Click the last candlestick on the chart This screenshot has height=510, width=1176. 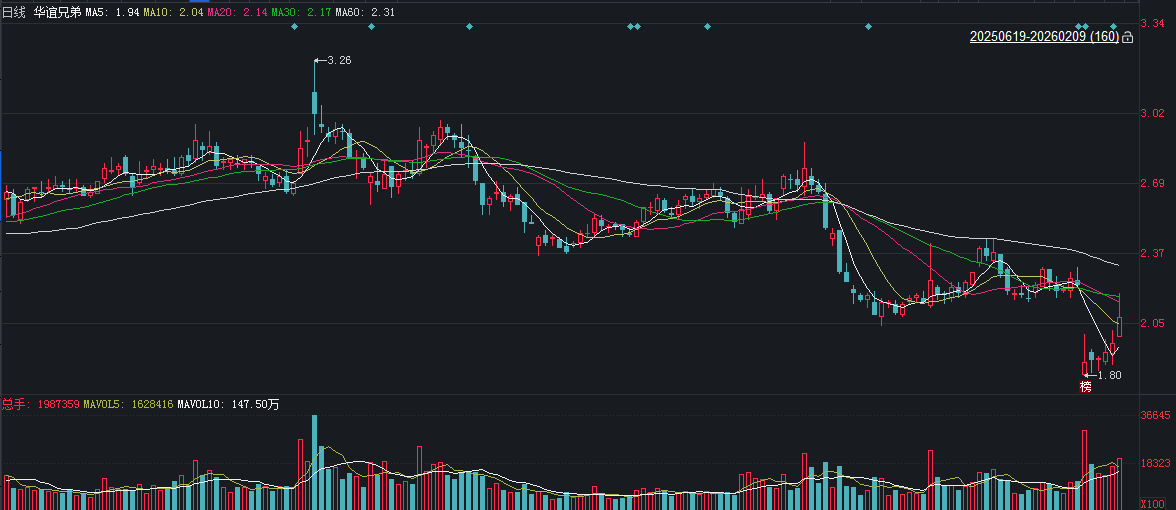click(x=1120, y=326)
